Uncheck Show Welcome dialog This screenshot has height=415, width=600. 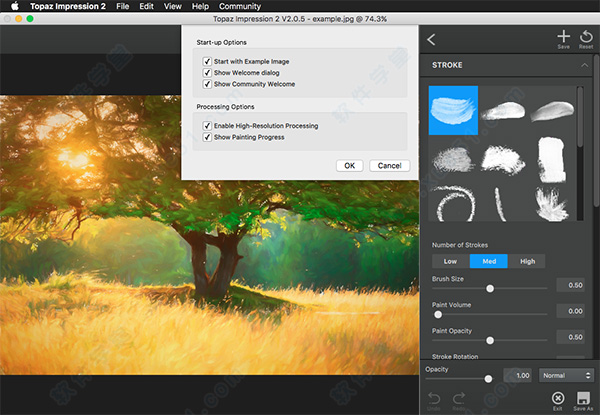point(207,73)
